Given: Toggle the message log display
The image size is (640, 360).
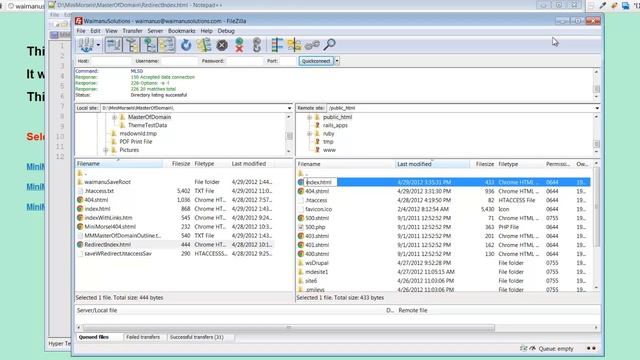Looking at the screenshot, I should (113, 45).
